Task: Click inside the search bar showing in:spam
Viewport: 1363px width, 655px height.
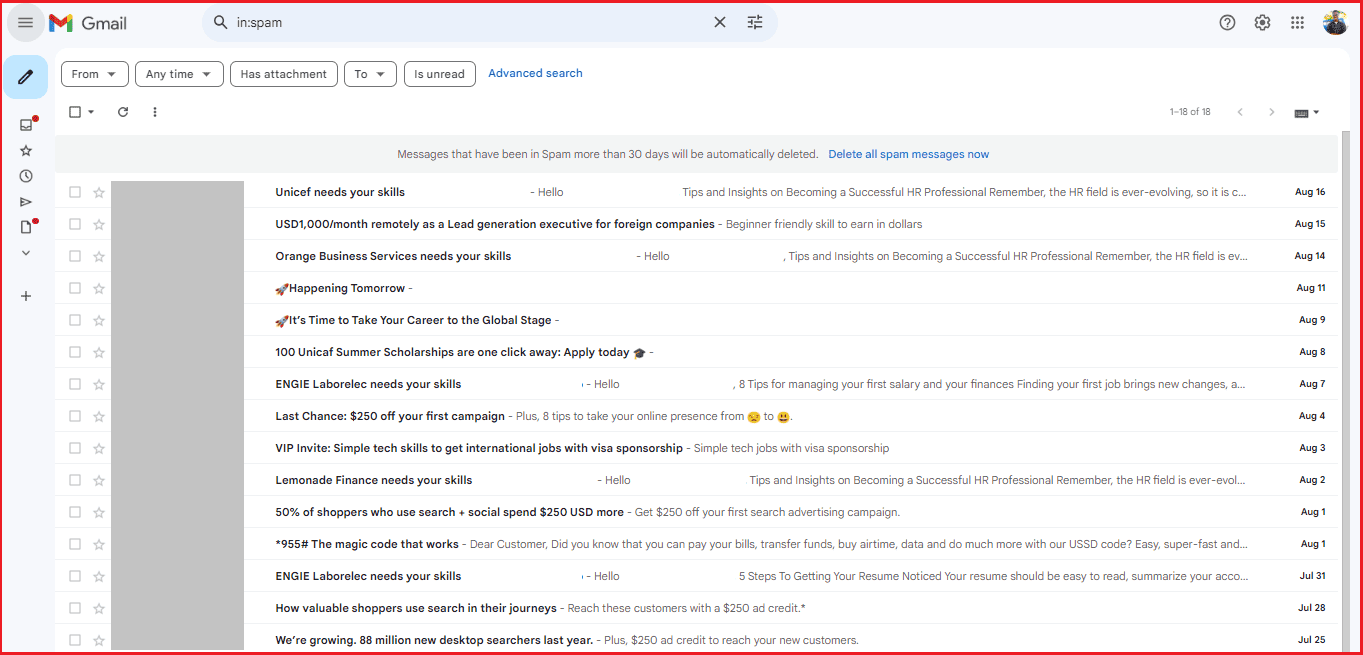Action: [450, 21]
